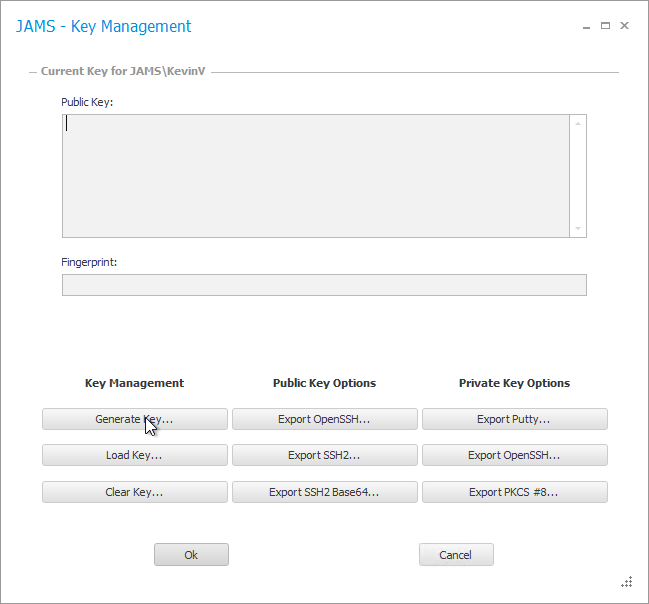The height and width of the screenshot is (604, 649).
Task: Close the JAMS Key Management window
Action: [x=624, y=26]
